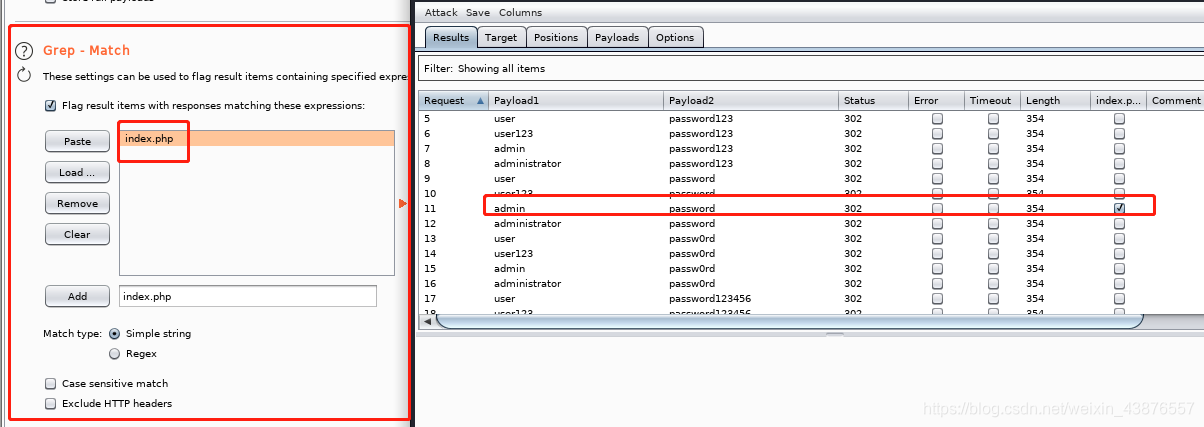Toggle 'Flag result items with responses' checkbox

(50, 105)
